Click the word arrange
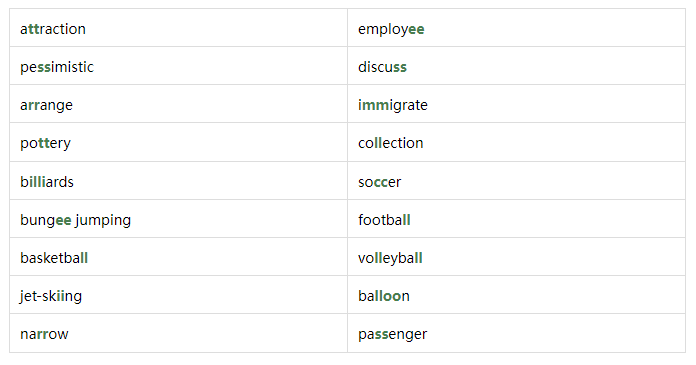This screenshot has width=696, height=365. tap(46, 106)
